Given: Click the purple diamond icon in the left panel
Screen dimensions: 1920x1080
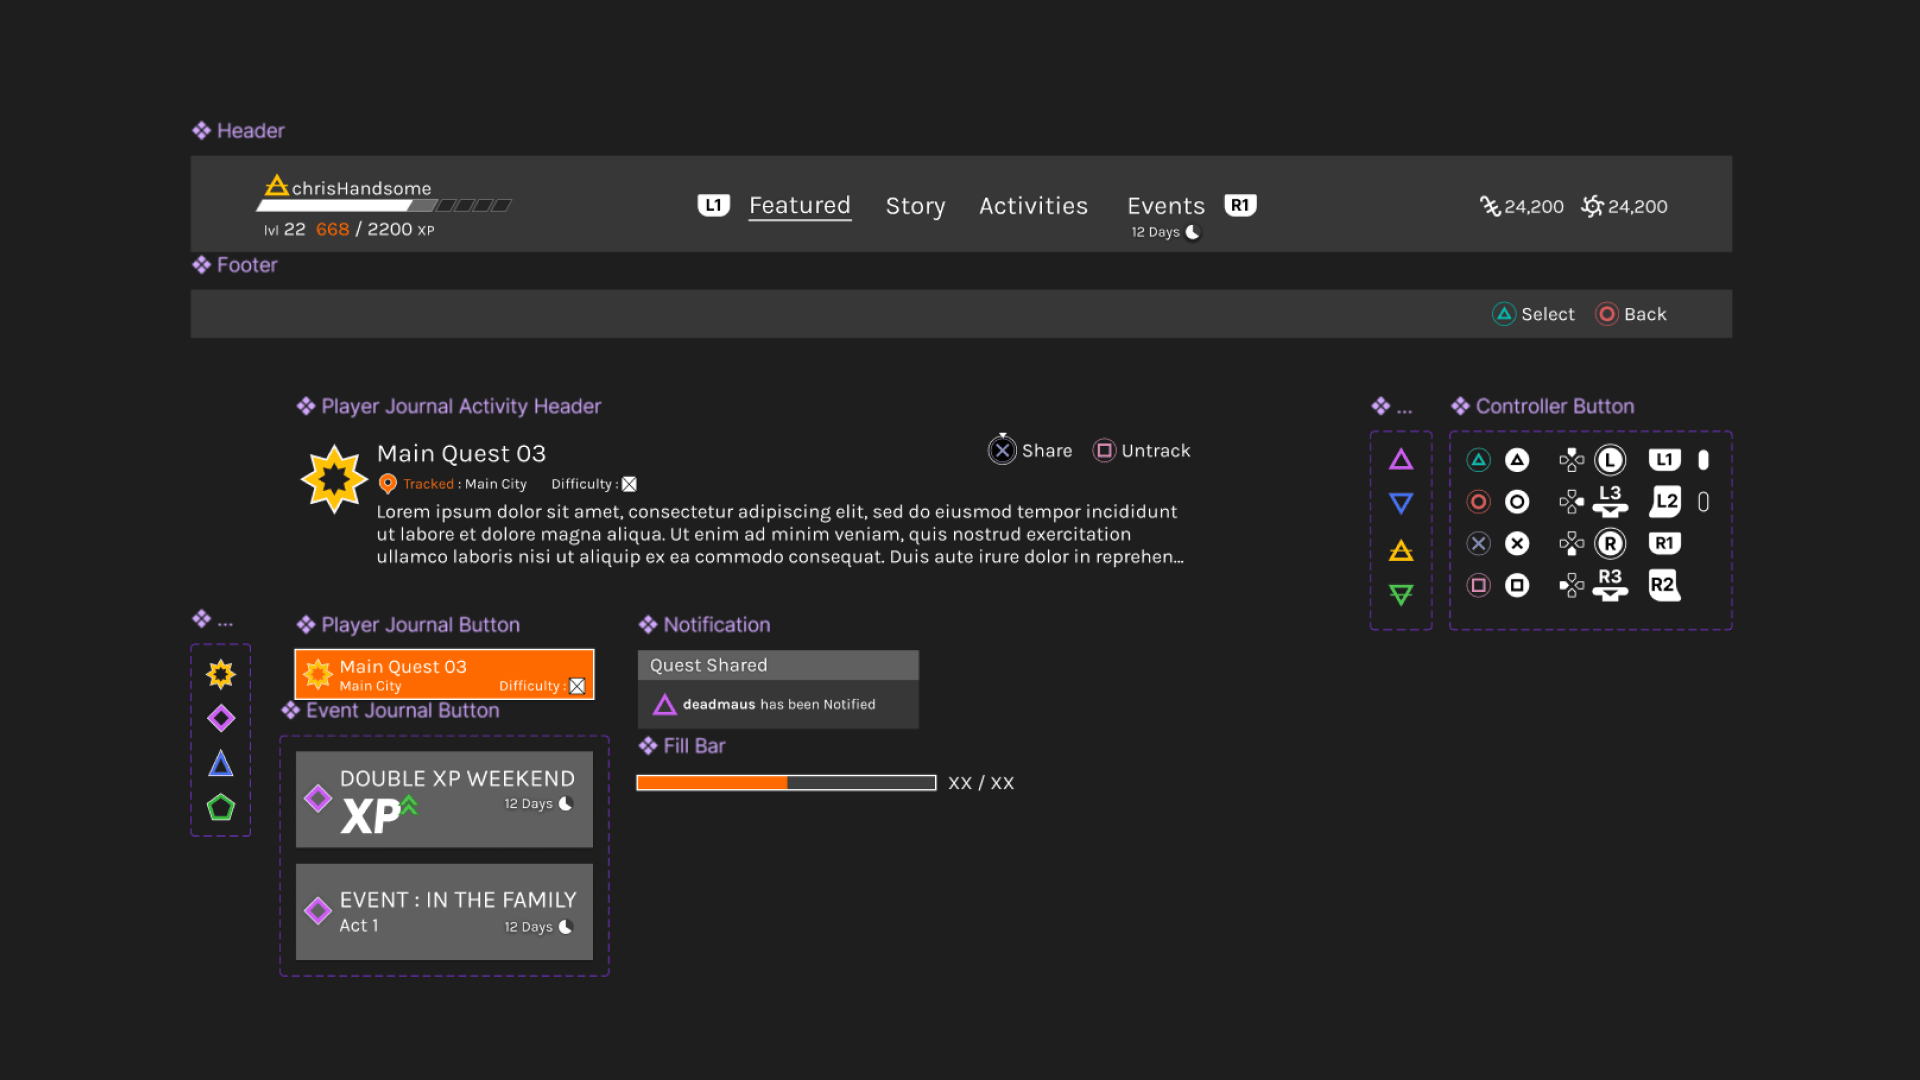Looking at the screenshot, I should pos(221,718).
